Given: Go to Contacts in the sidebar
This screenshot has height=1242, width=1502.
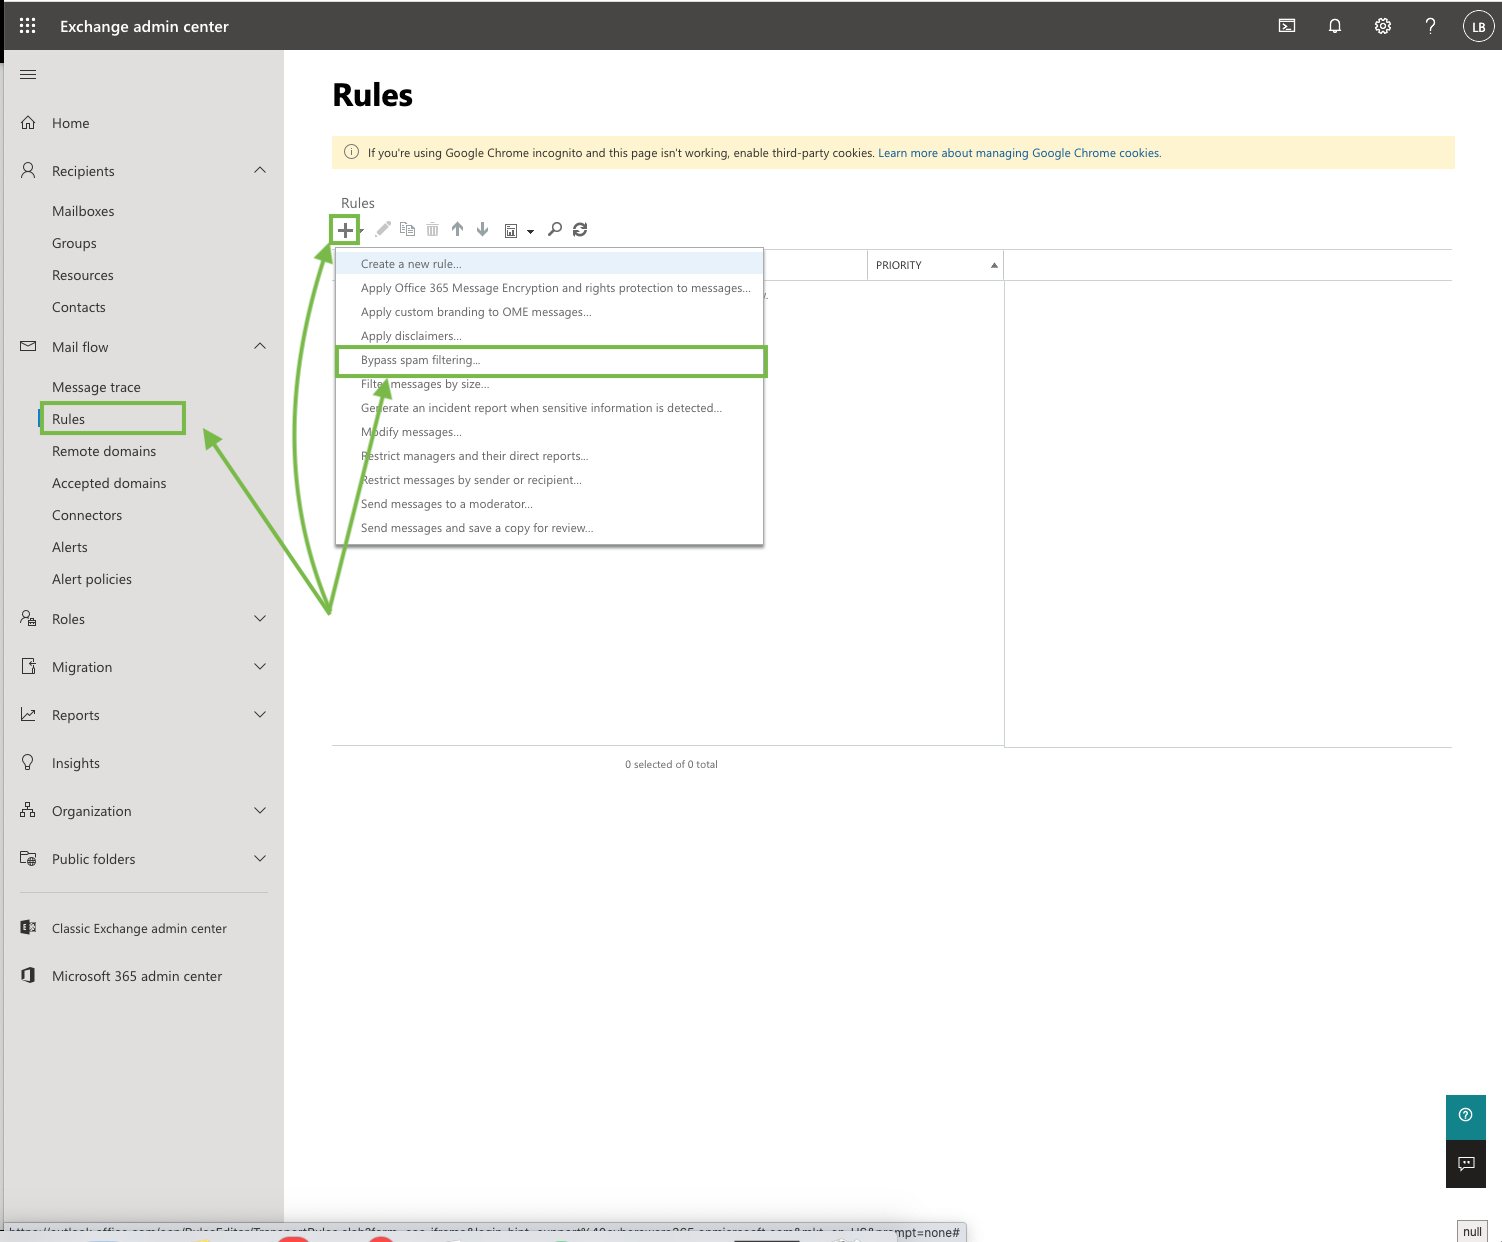Looking at the screenshot, I should pos(79,307).
